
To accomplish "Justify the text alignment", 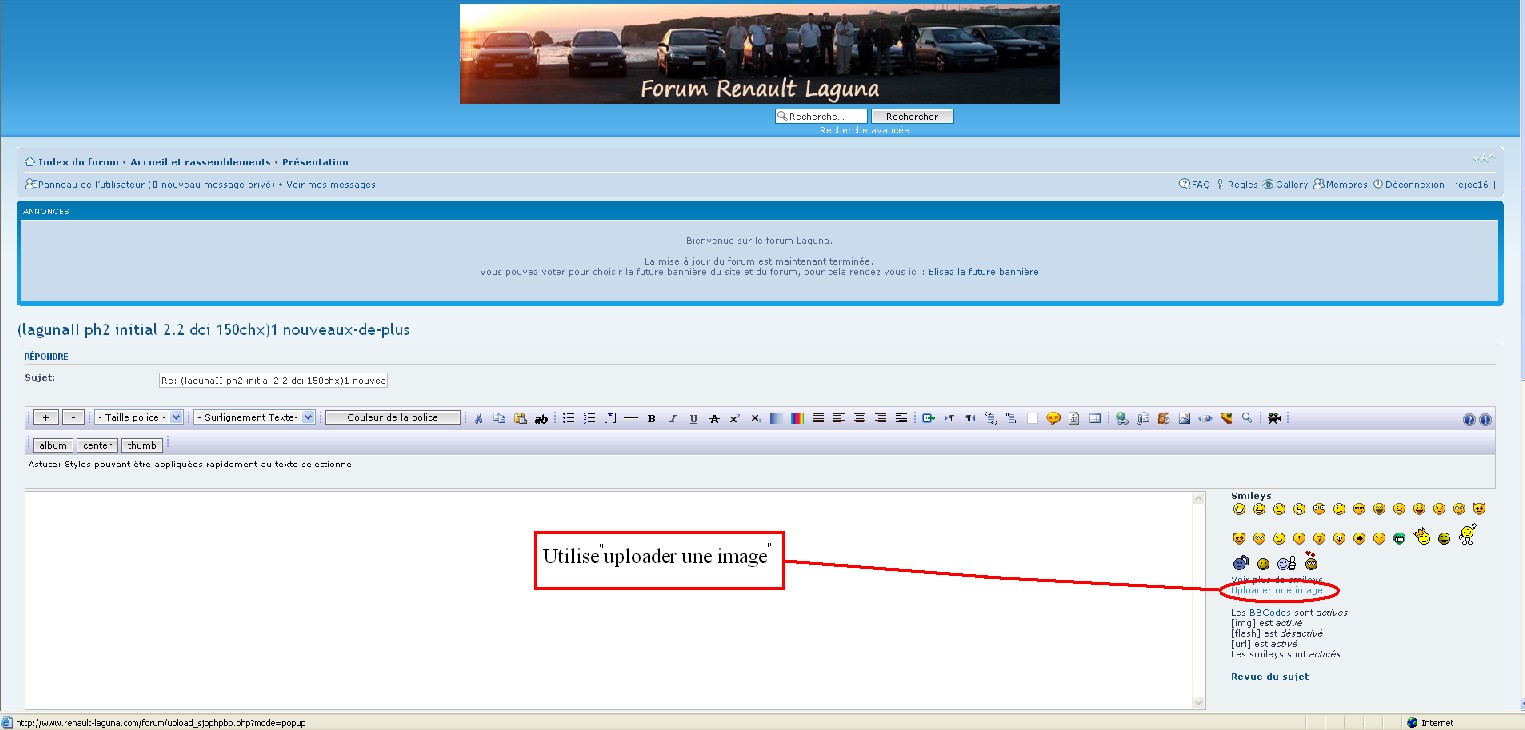I will pyautogui.click(x=818, y=418).
